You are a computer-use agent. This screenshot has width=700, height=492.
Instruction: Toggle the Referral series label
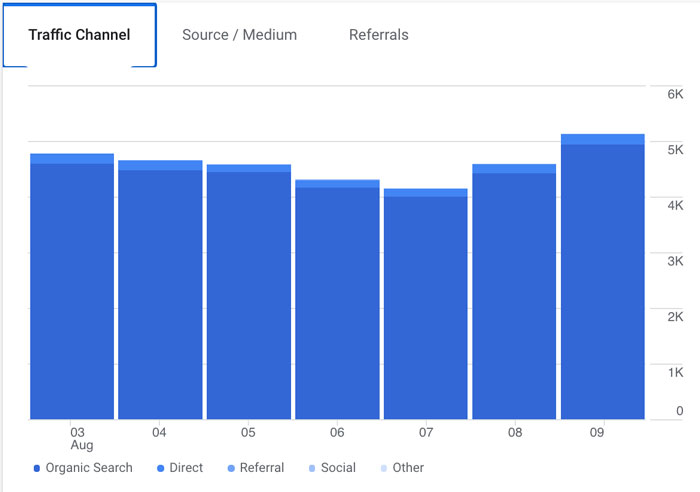pos(262,468)
